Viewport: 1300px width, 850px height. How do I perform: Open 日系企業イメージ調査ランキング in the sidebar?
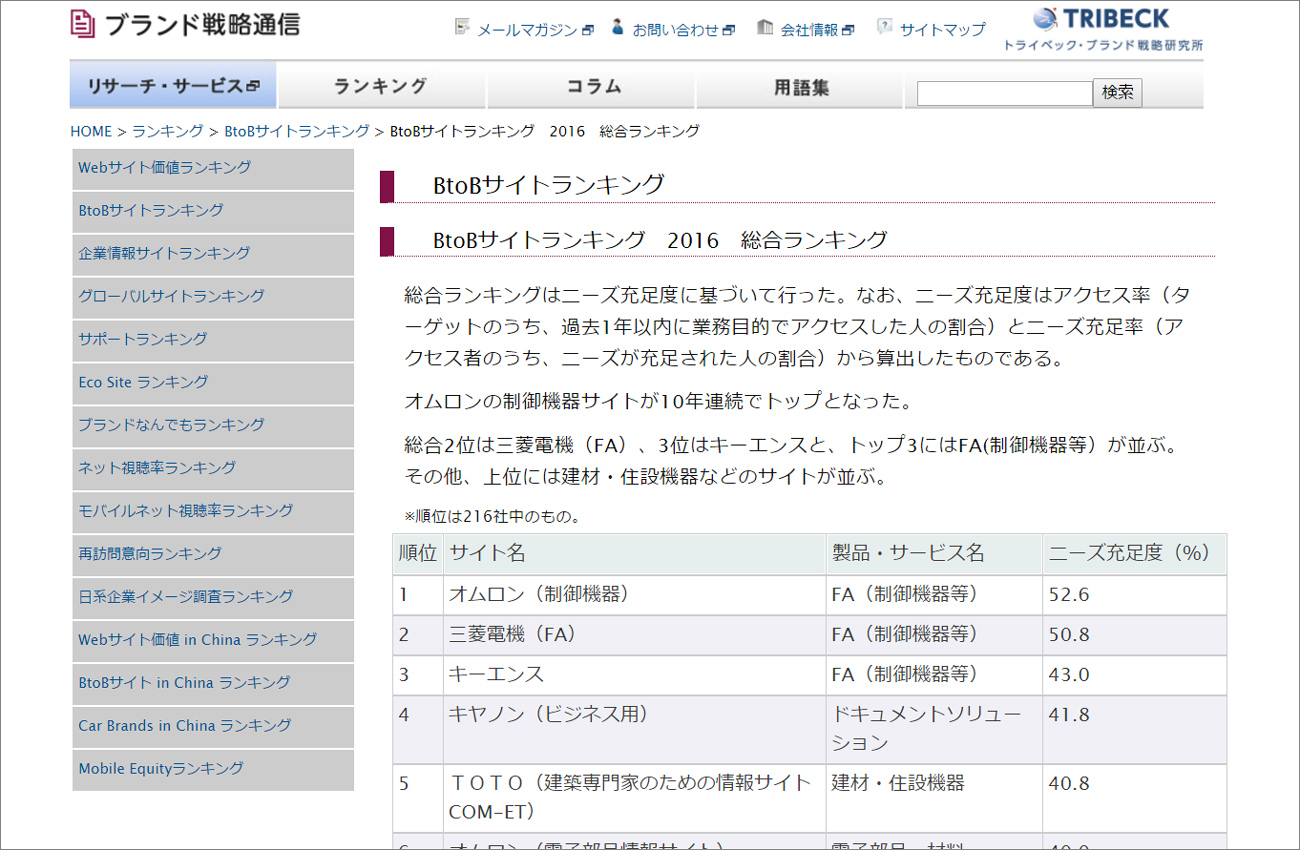(x=212, y=598)
